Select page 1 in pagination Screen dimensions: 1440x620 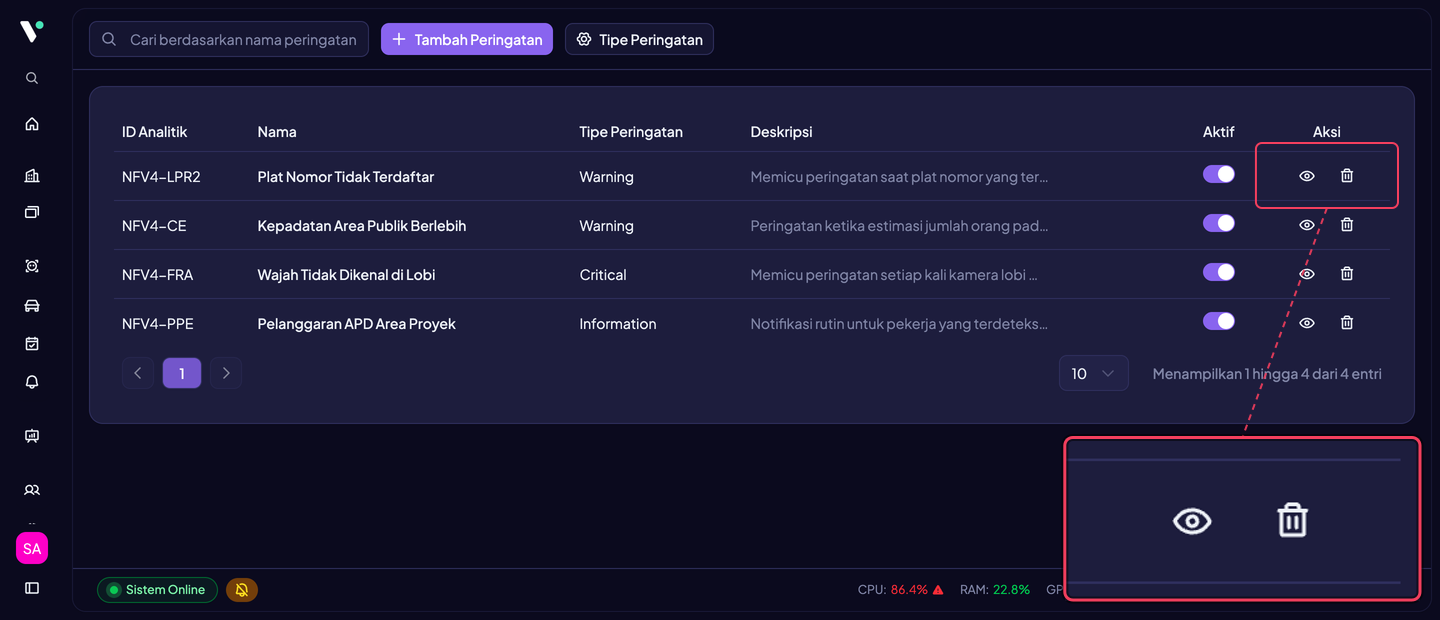182,373
